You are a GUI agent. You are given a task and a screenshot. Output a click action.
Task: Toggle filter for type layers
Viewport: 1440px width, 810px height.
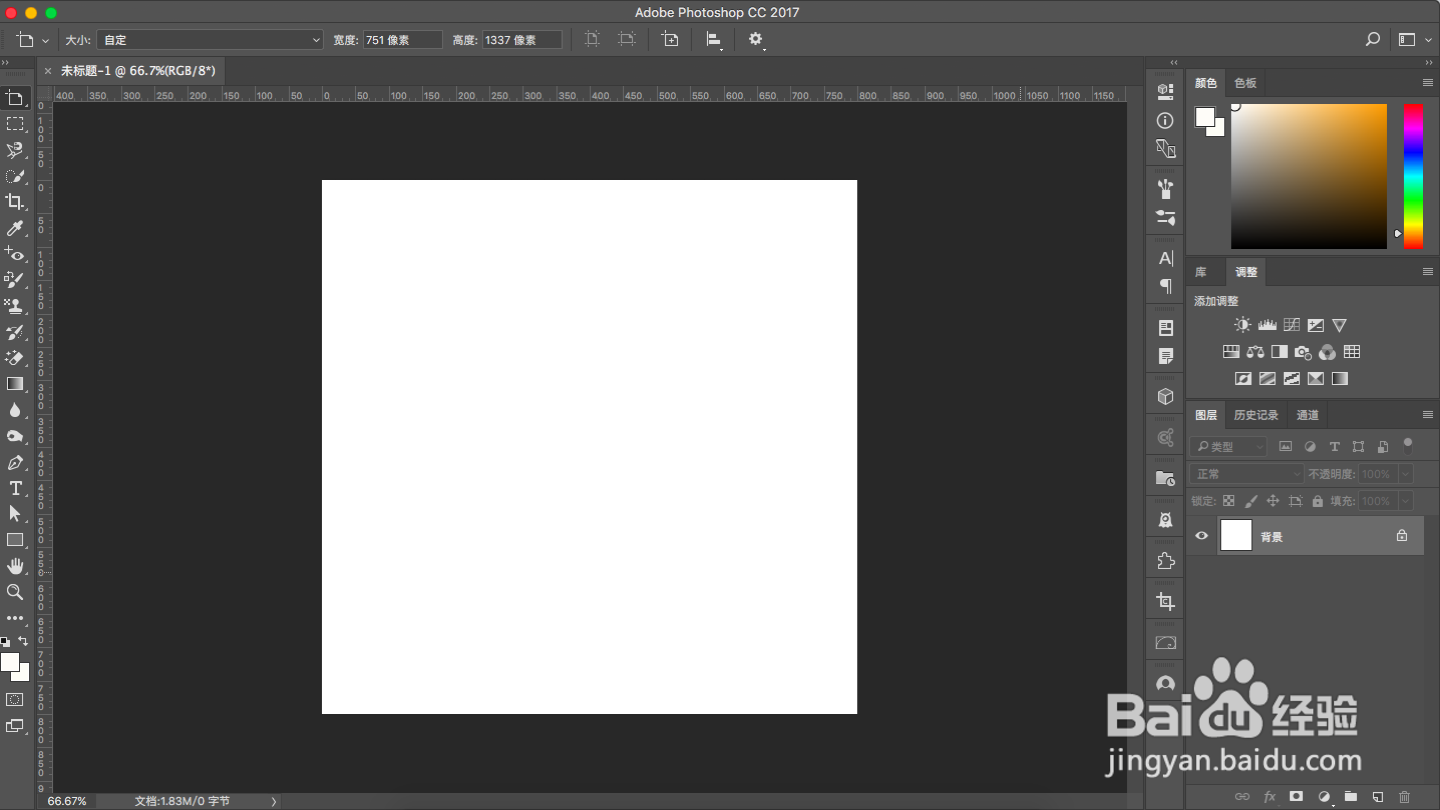coord(1334,446)
